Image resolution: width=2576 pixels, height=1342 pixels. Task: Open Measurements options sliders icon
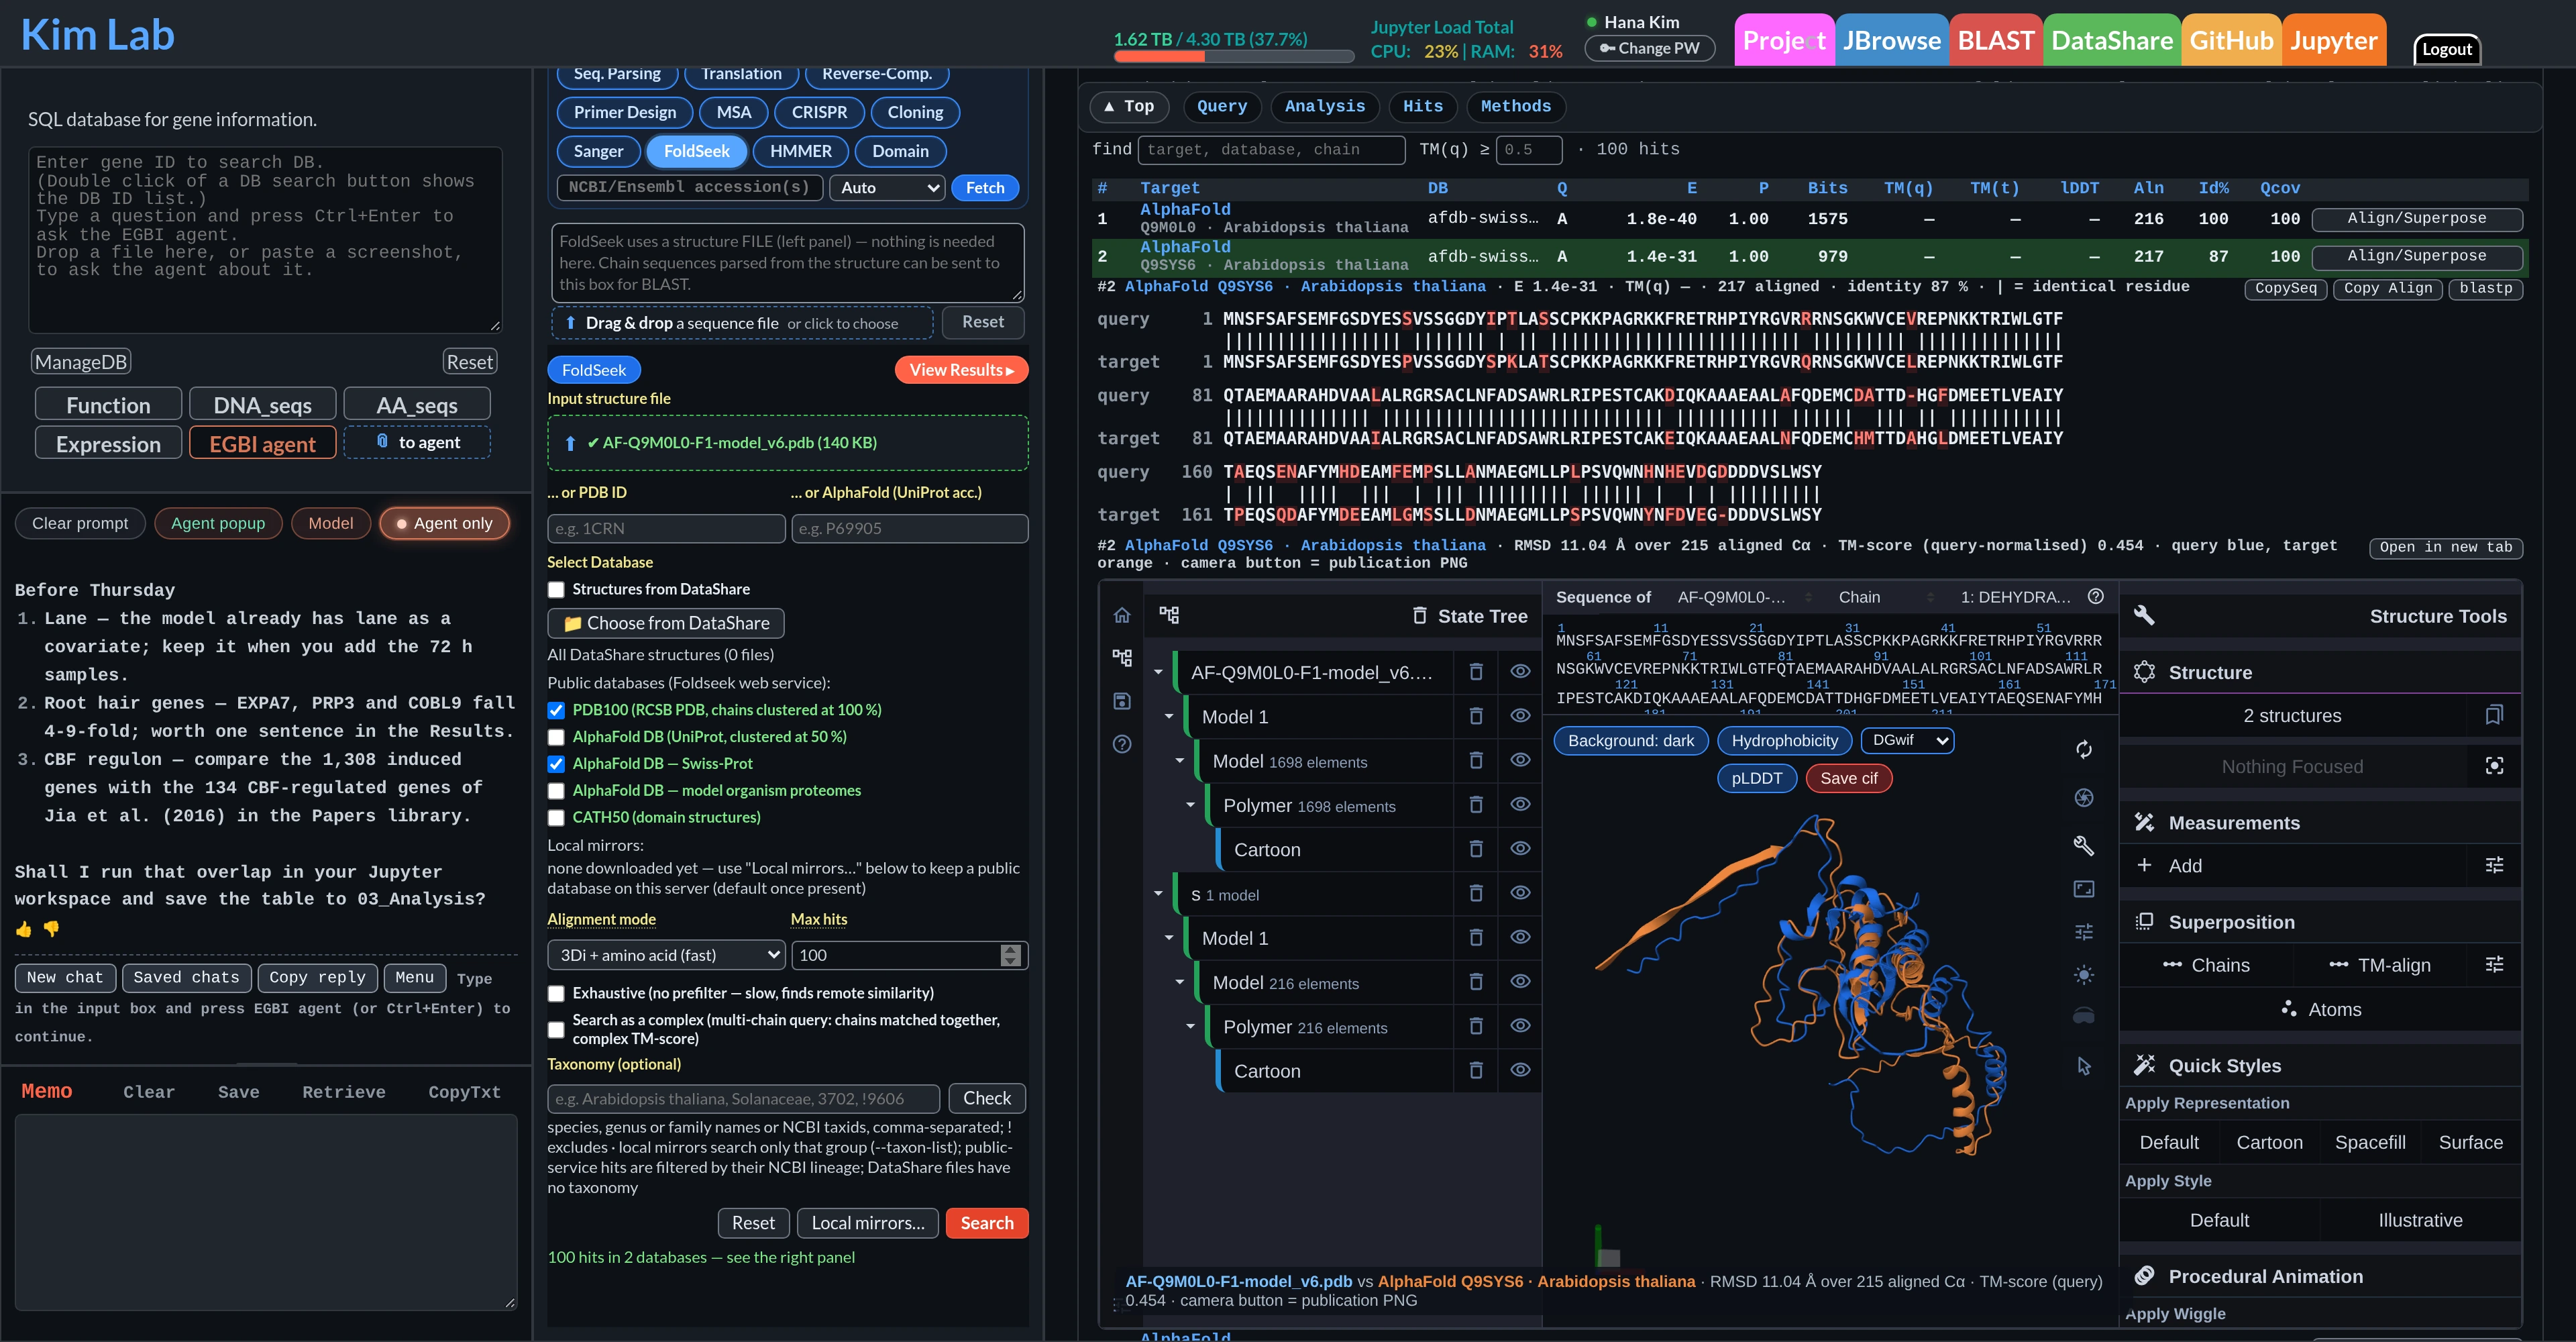click(x=2494, y=866)
